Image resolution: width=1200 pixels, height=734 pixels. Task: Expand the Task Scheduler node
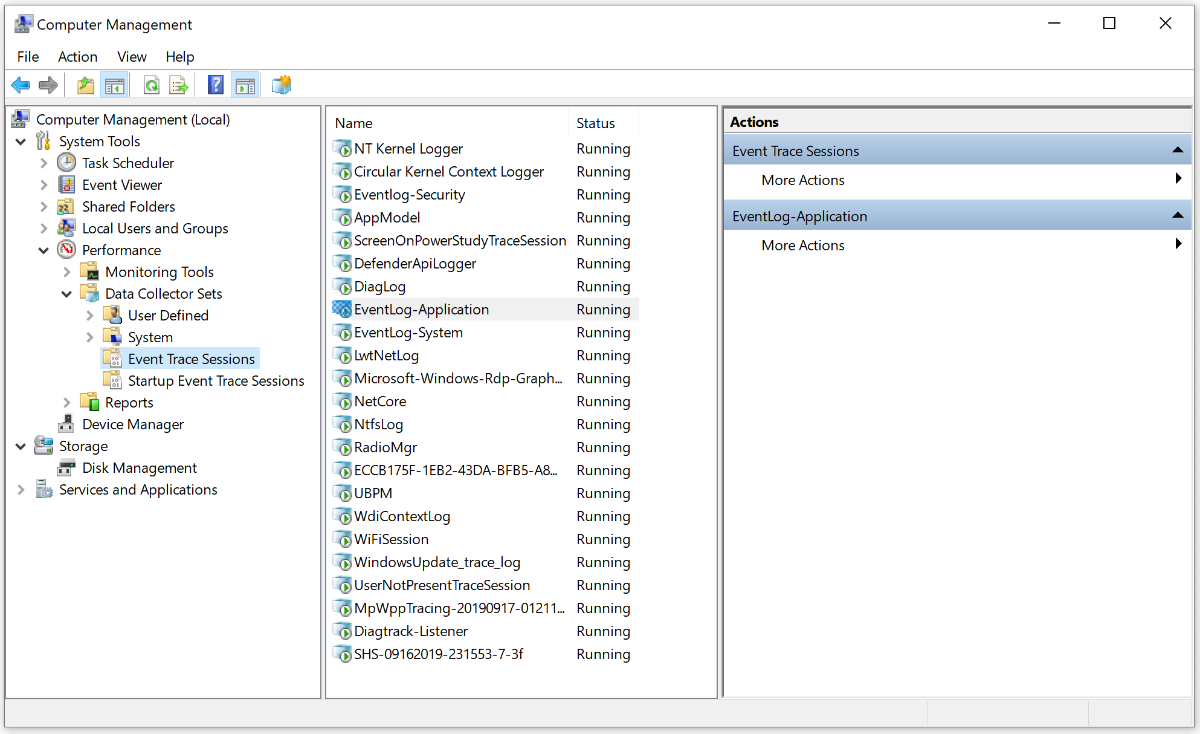click(43, 163)
